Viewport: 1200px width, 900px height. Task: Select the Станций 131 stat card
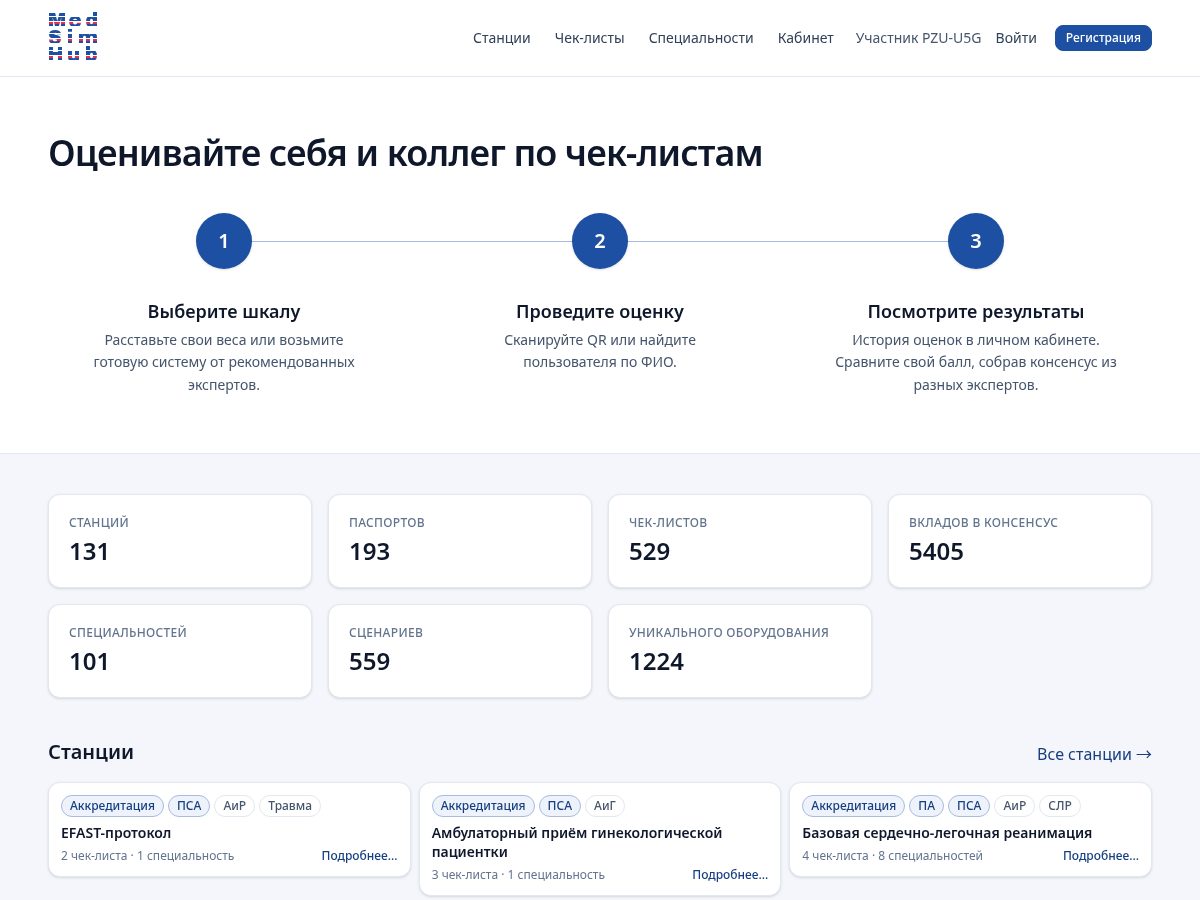click(180, 541)
